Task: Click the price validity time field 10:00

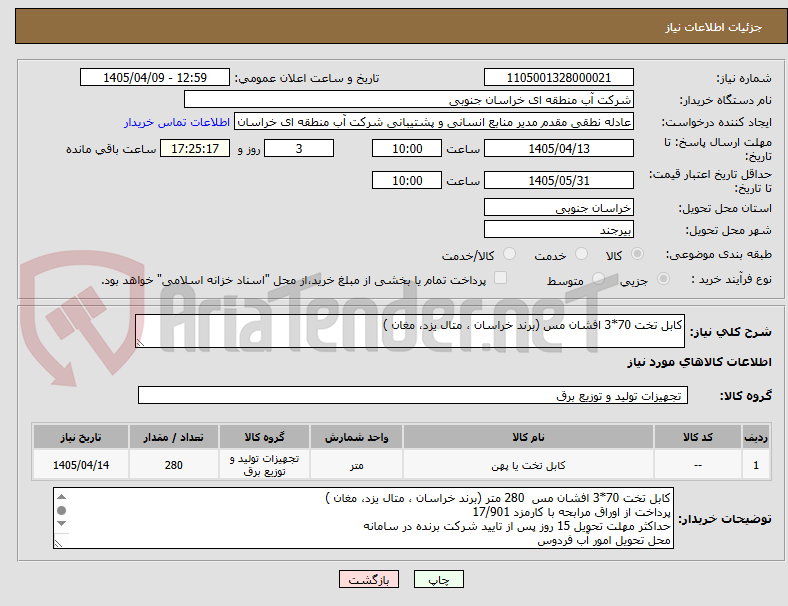Action: coord(407,180)
